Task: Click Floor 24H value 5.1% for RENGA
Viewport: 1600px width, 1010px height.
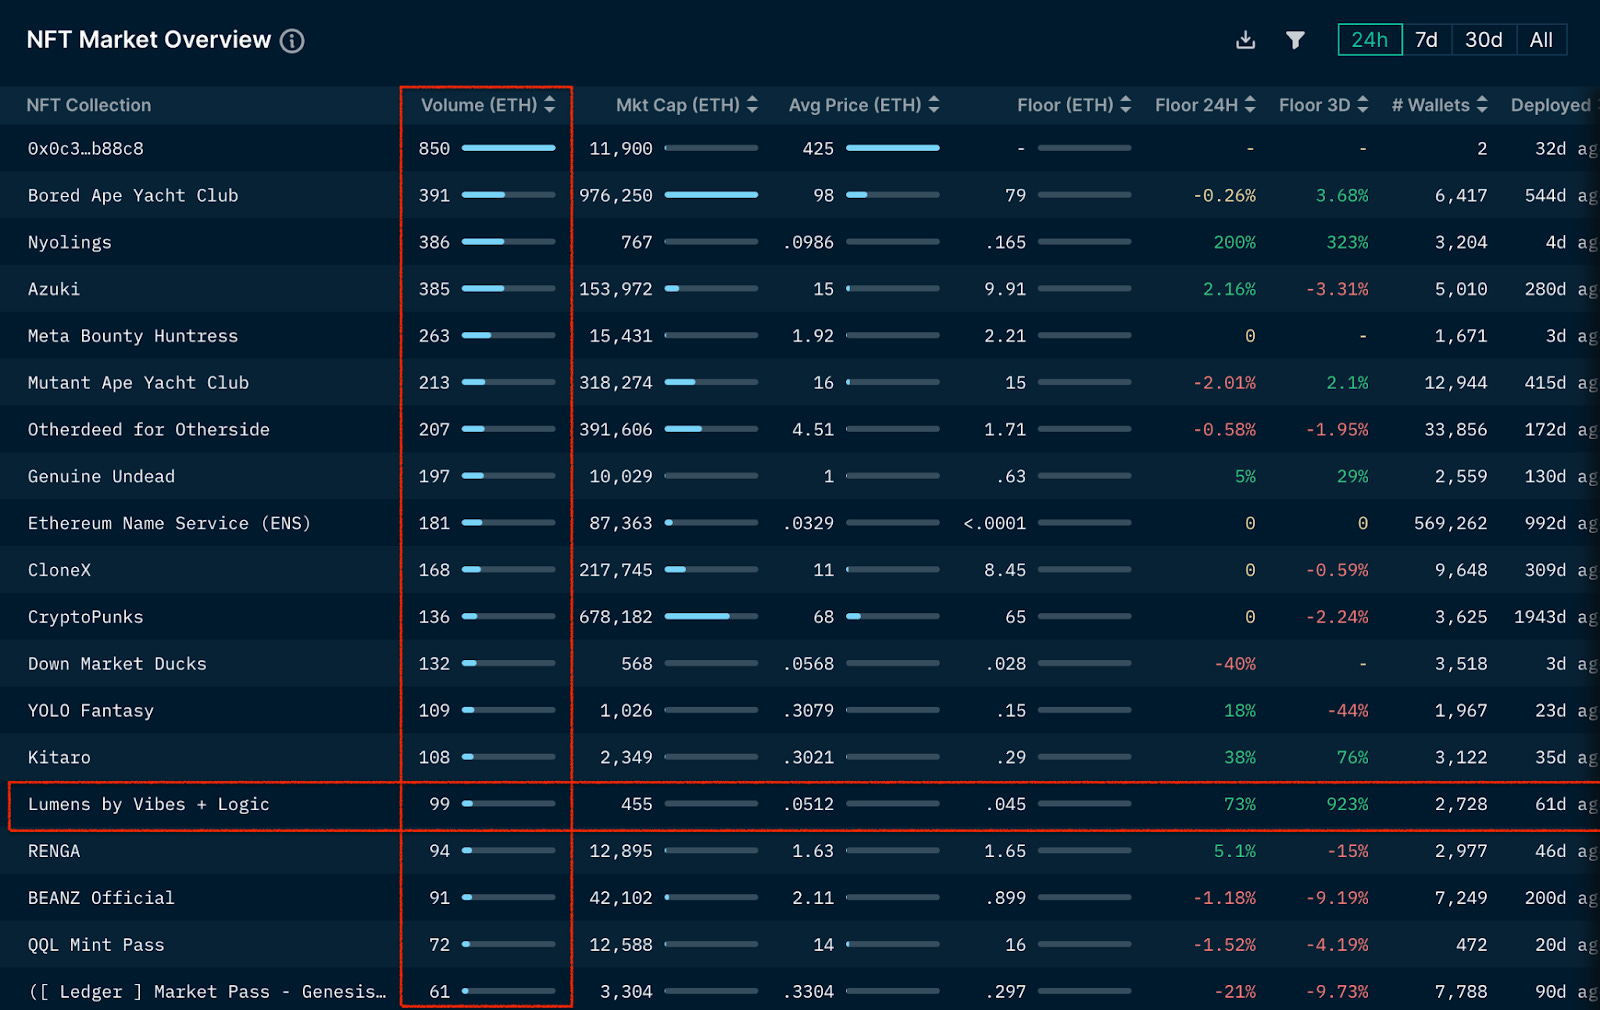Action: coord(1235,851)
